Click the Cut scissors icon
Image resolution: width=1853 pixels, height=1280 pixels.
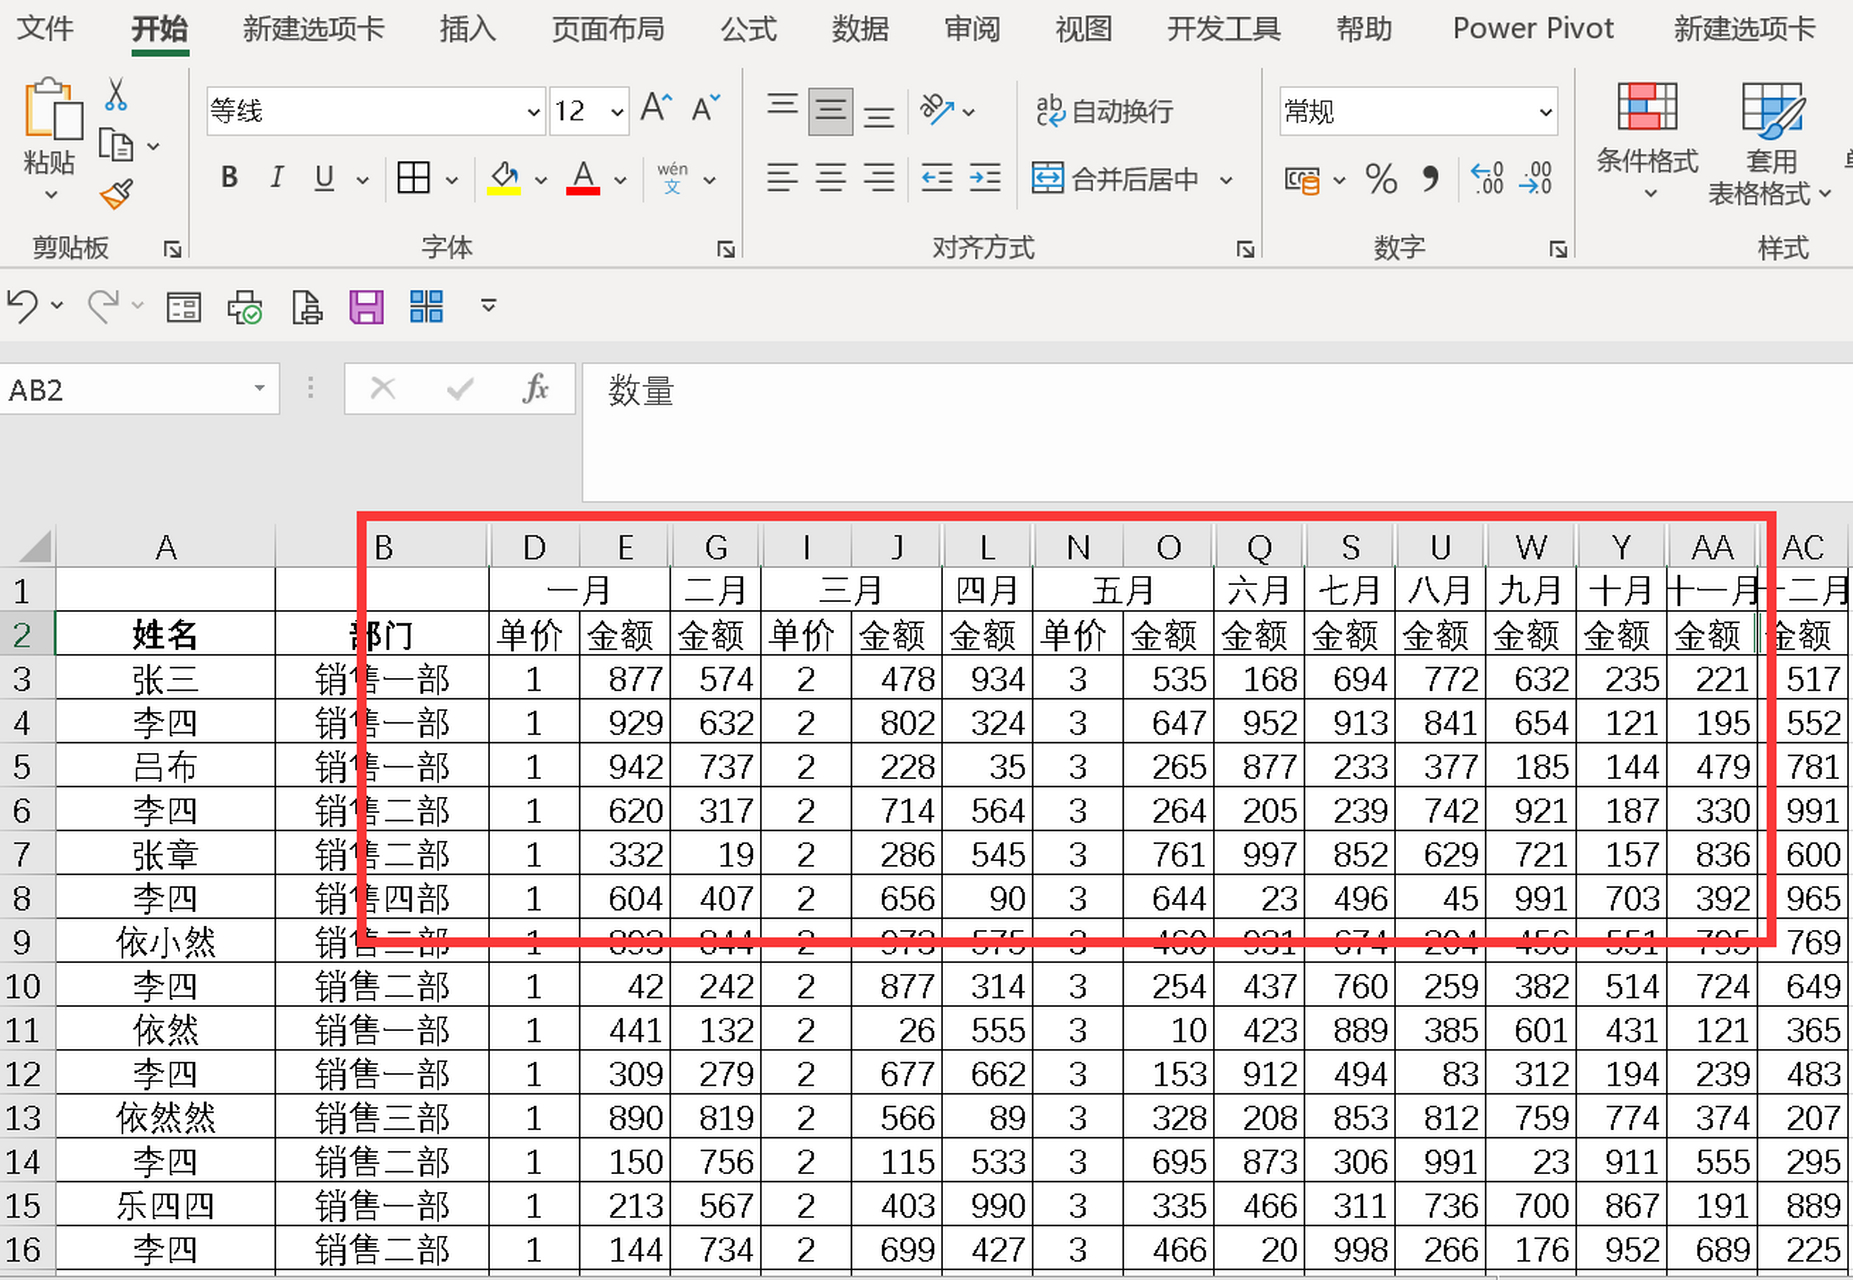pos(115,96)
